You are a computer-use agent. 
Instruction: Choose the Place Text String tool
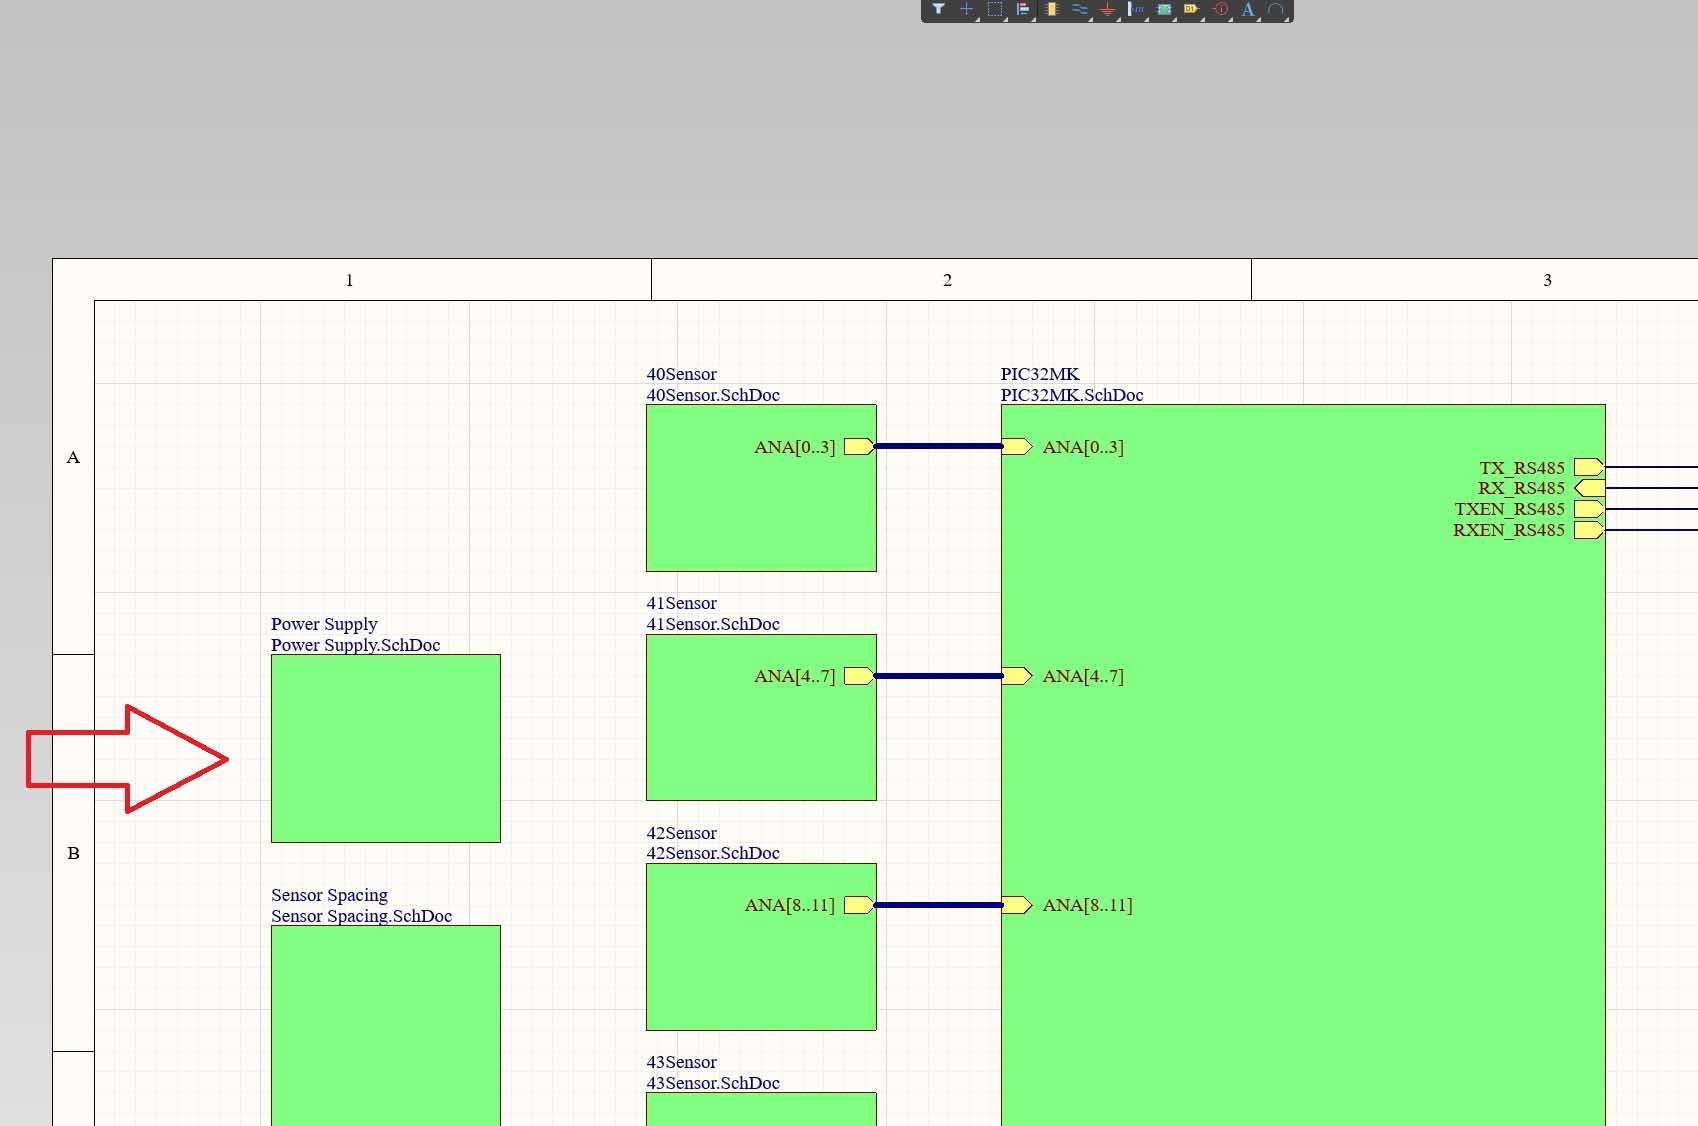click(x=1248, y=9)
